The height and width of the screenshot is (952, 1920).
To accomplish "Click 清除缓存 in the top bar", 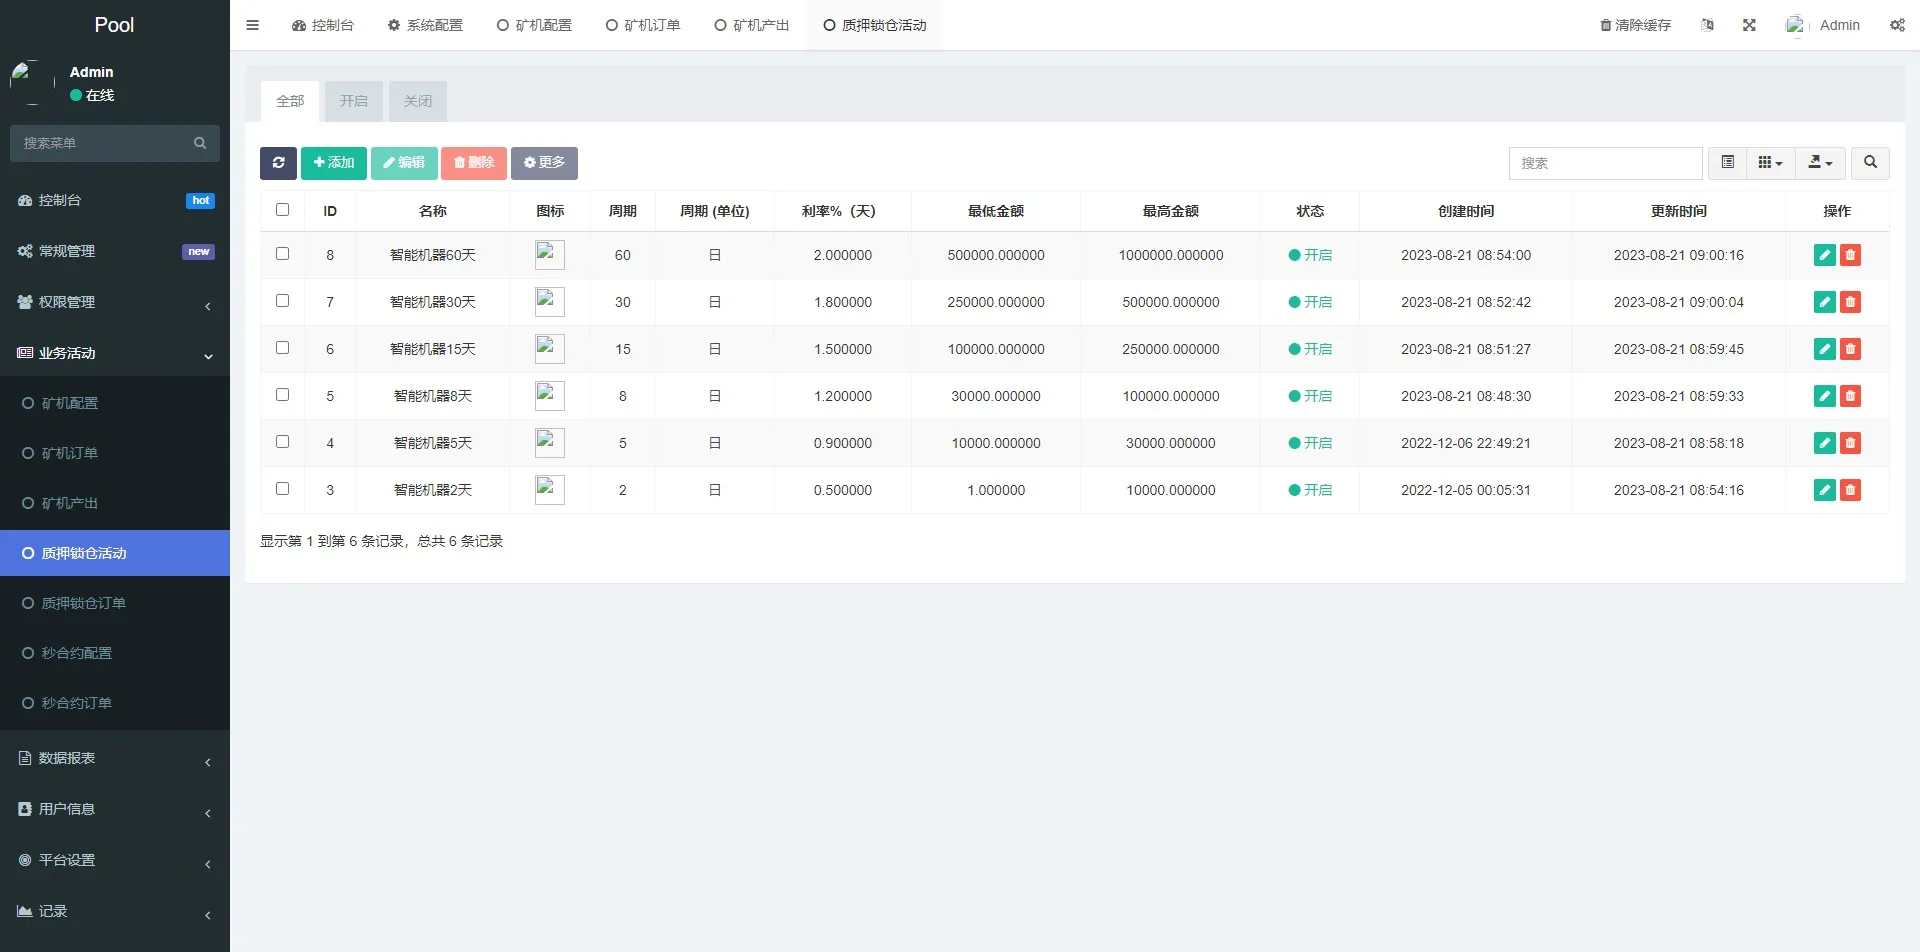I will coord(1635,25).
